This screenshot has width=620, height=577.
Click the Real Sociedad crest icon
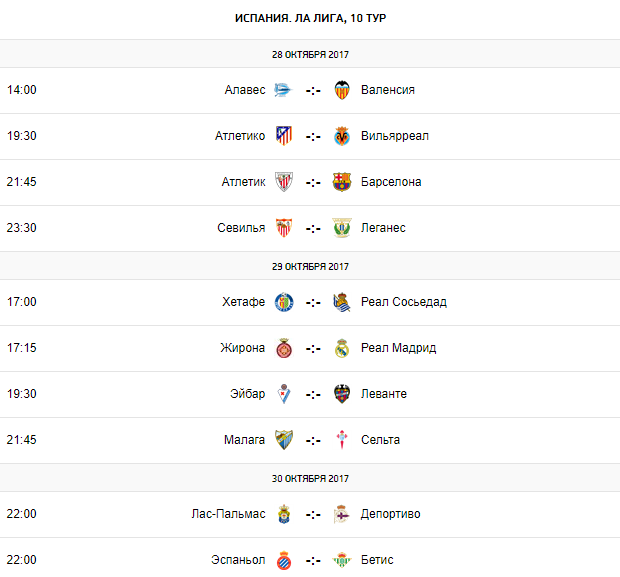tap(342, 302)
